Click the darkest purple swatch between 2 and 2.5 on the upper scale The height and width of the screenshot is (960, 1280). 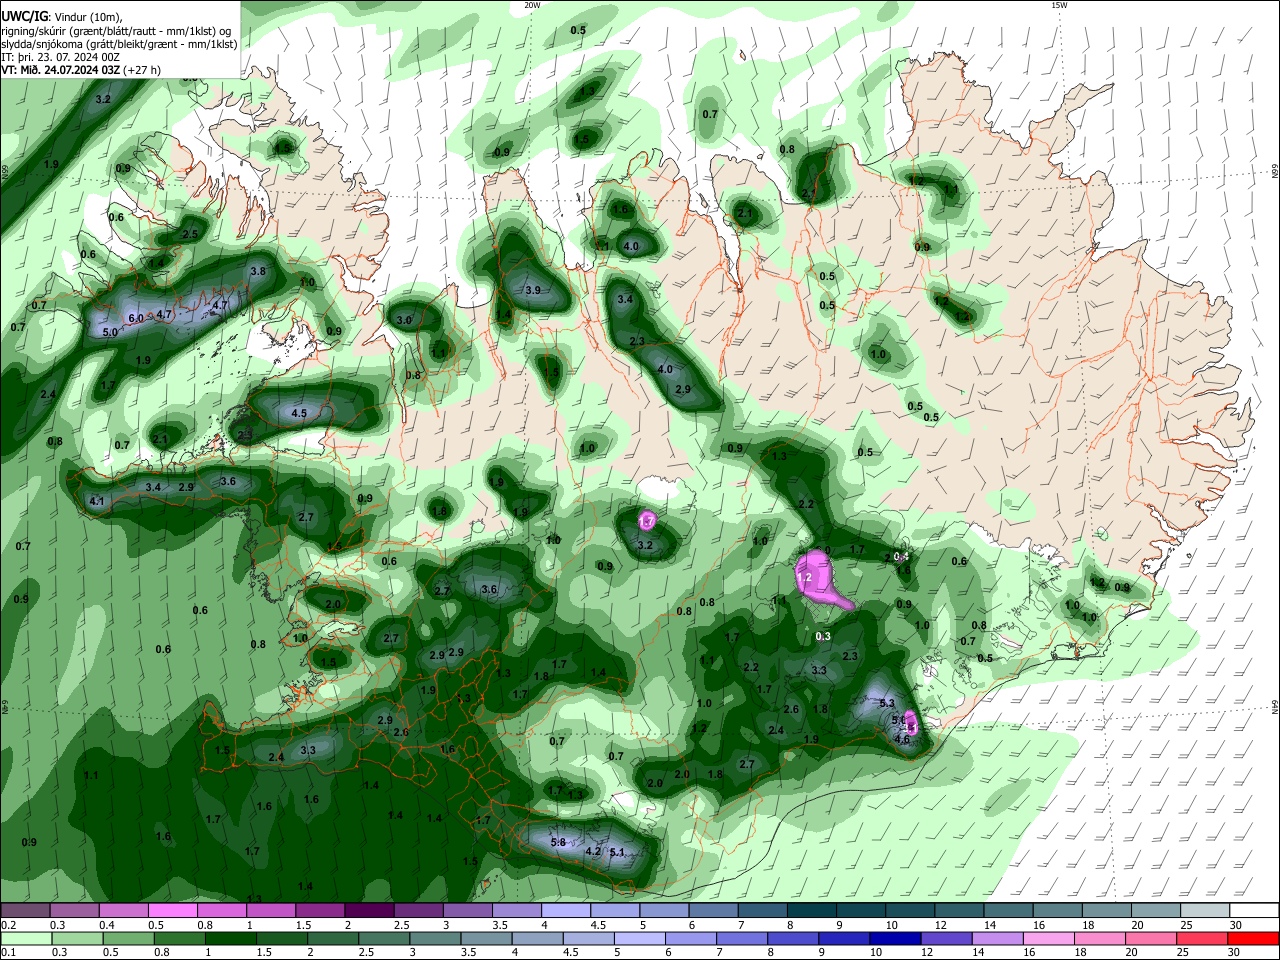click(x=368, y=911)
